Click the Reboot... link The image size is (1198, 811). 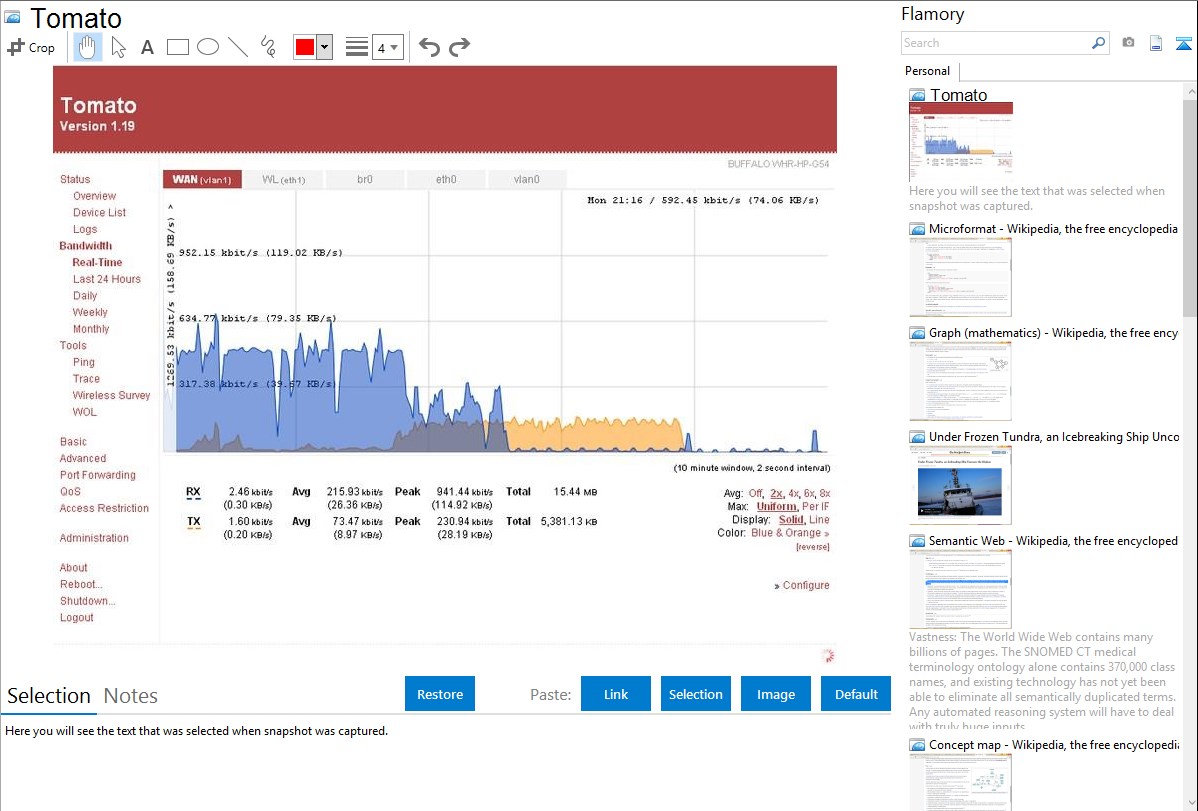pos(81,585)
